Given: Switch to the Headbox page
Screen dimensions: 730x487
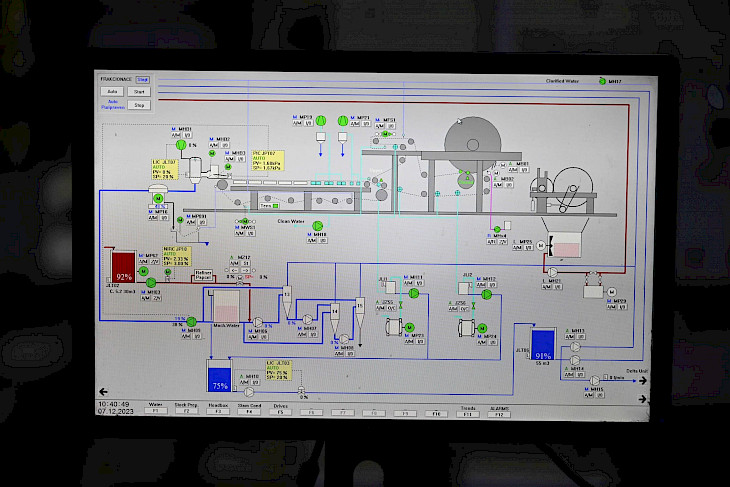Looking at the screenshot, I should point(218,410).
